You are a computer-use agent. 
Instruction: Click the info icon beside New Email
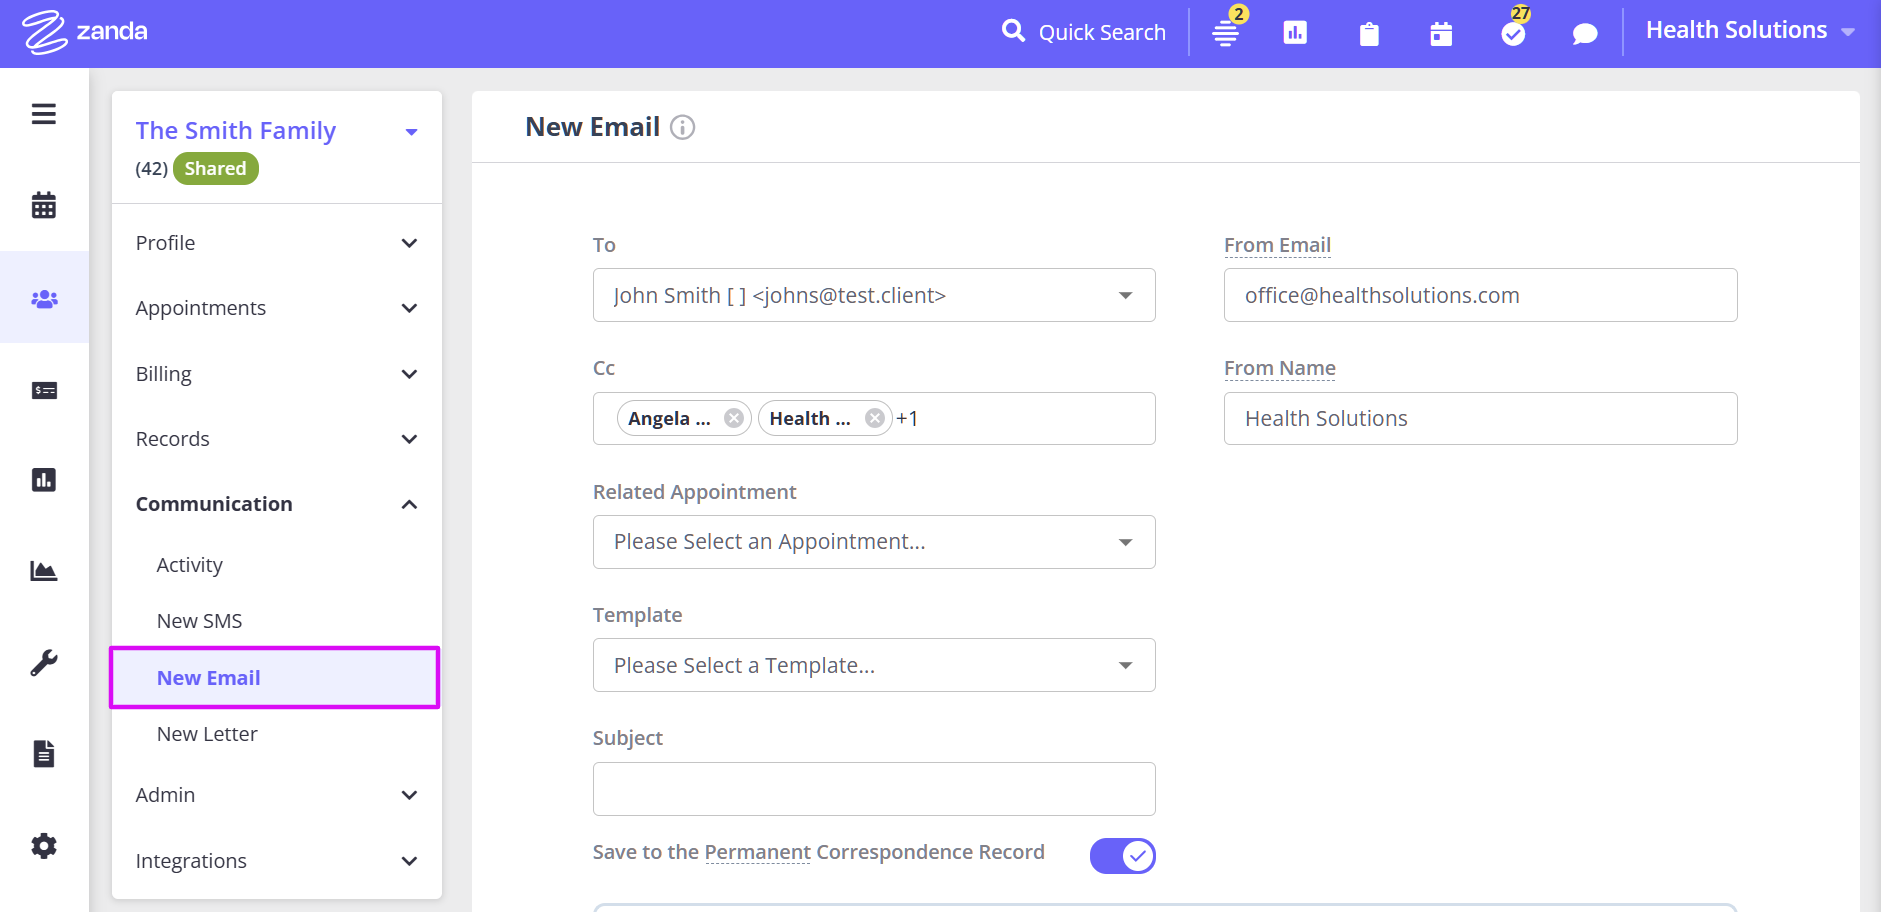pyautogui.click(x=682, y=127)
